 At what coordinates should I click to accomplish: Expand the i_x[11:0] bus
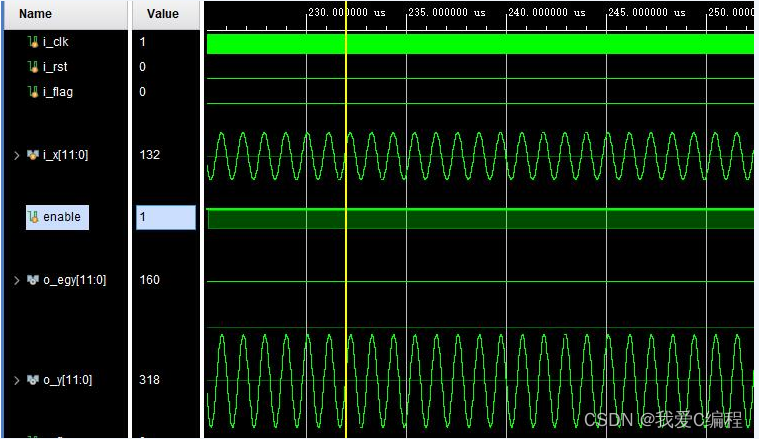15,155
